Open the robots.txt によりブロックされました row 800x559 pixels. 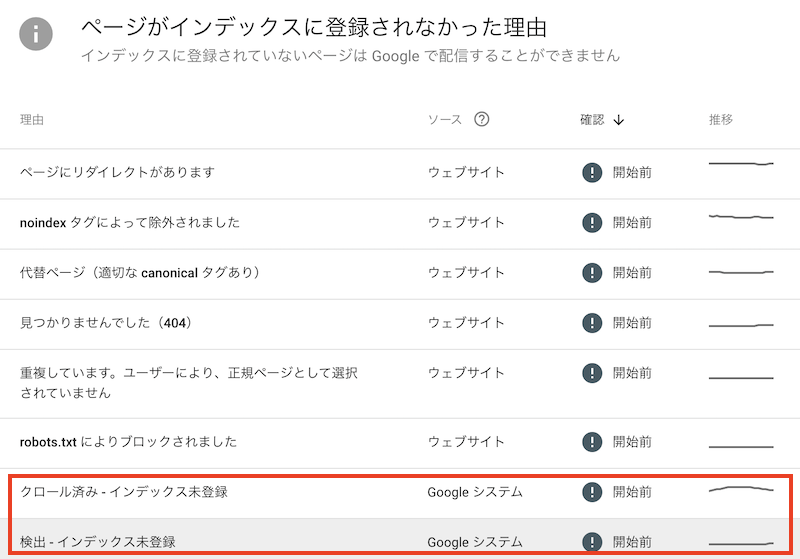point(128,441)
